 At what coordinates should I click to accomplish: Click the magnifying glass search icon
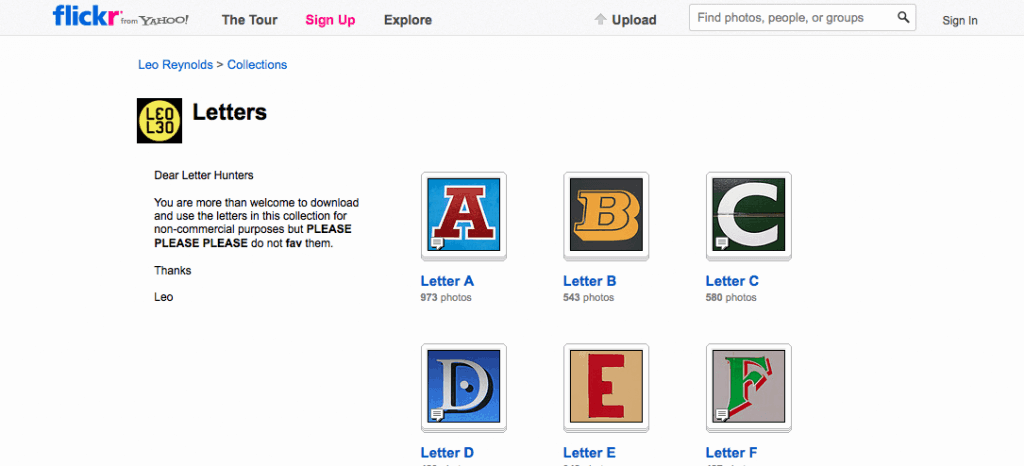click(903, 18)
